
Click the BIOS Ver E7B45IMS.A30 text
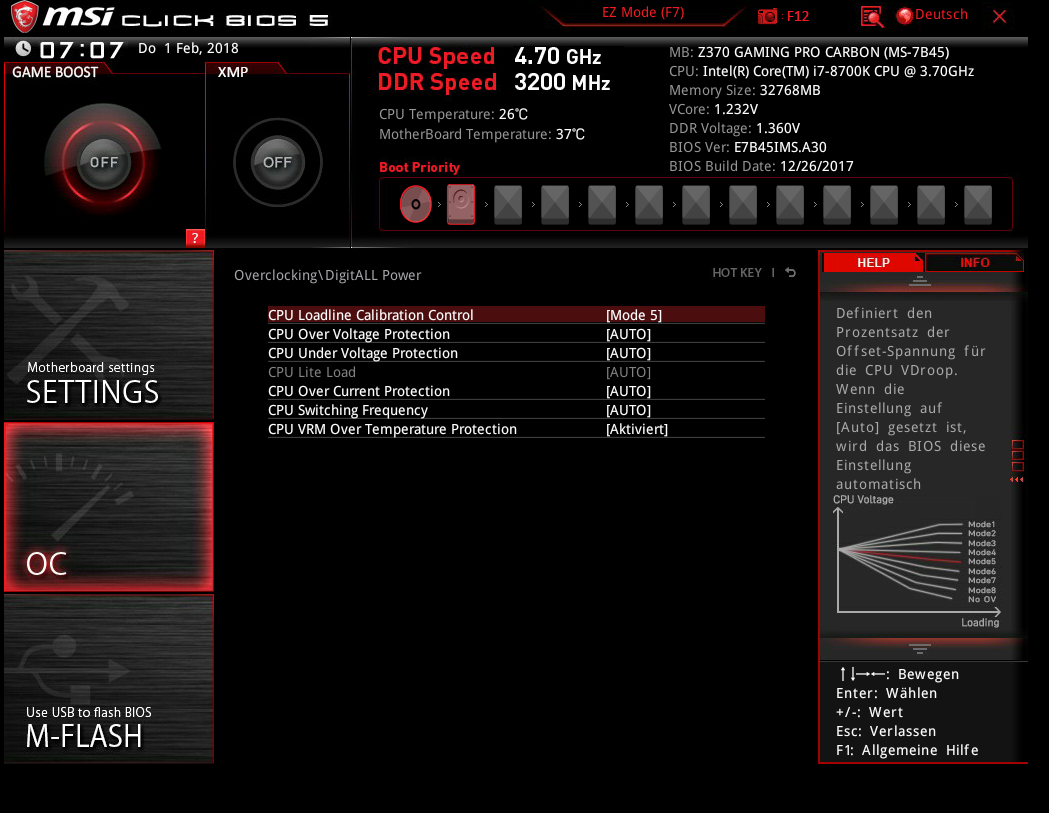(747, 147)
